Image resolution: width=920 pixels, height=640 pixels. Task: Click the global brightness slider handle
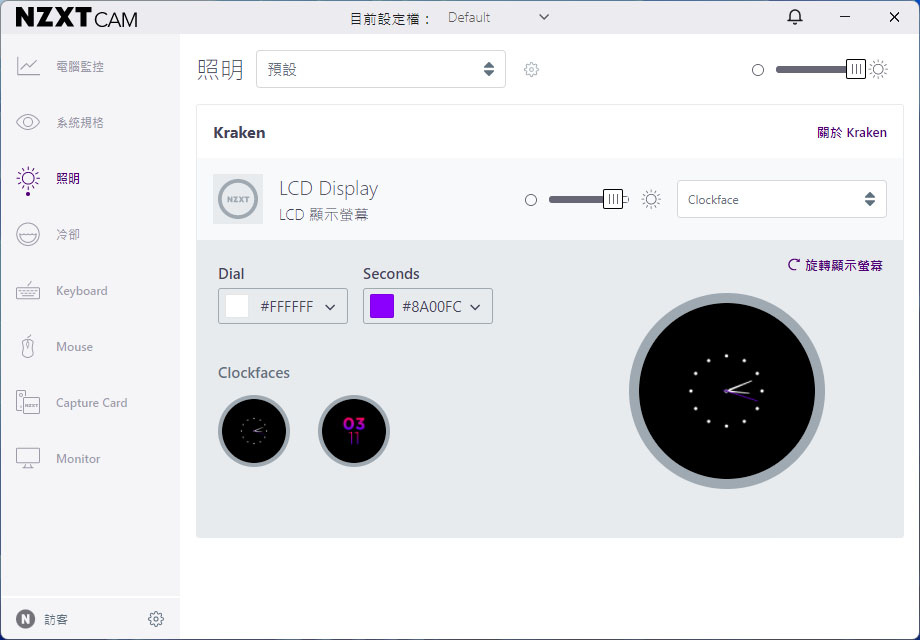coord(856,69)
